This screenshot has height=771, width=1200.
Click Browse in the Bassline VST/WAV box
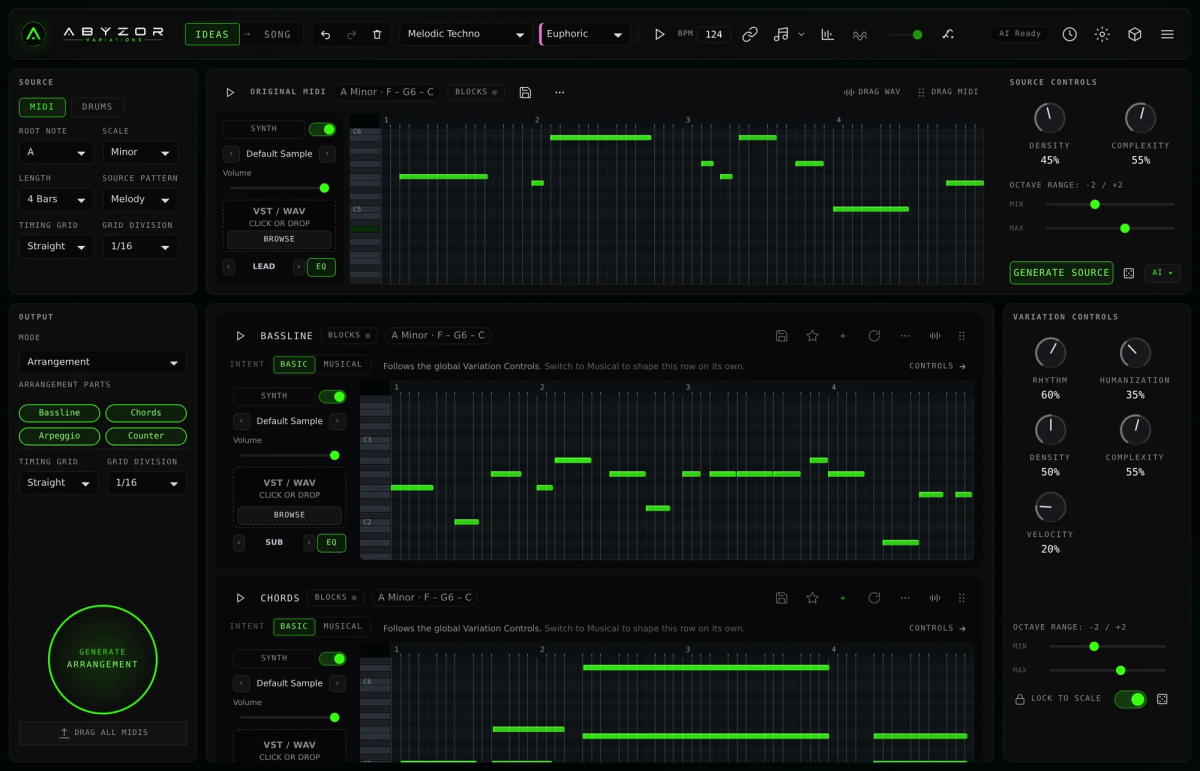289,515
